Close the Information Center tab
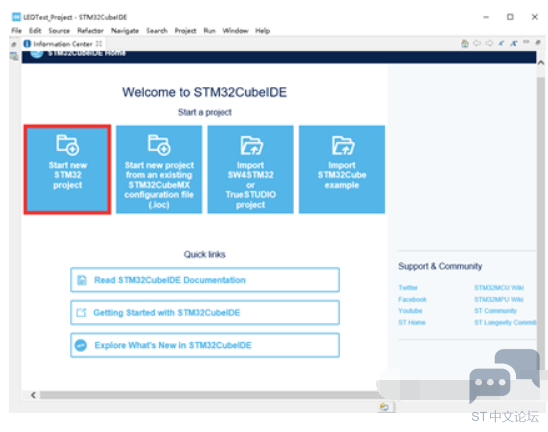548x432 pixels. coord(99,44)
